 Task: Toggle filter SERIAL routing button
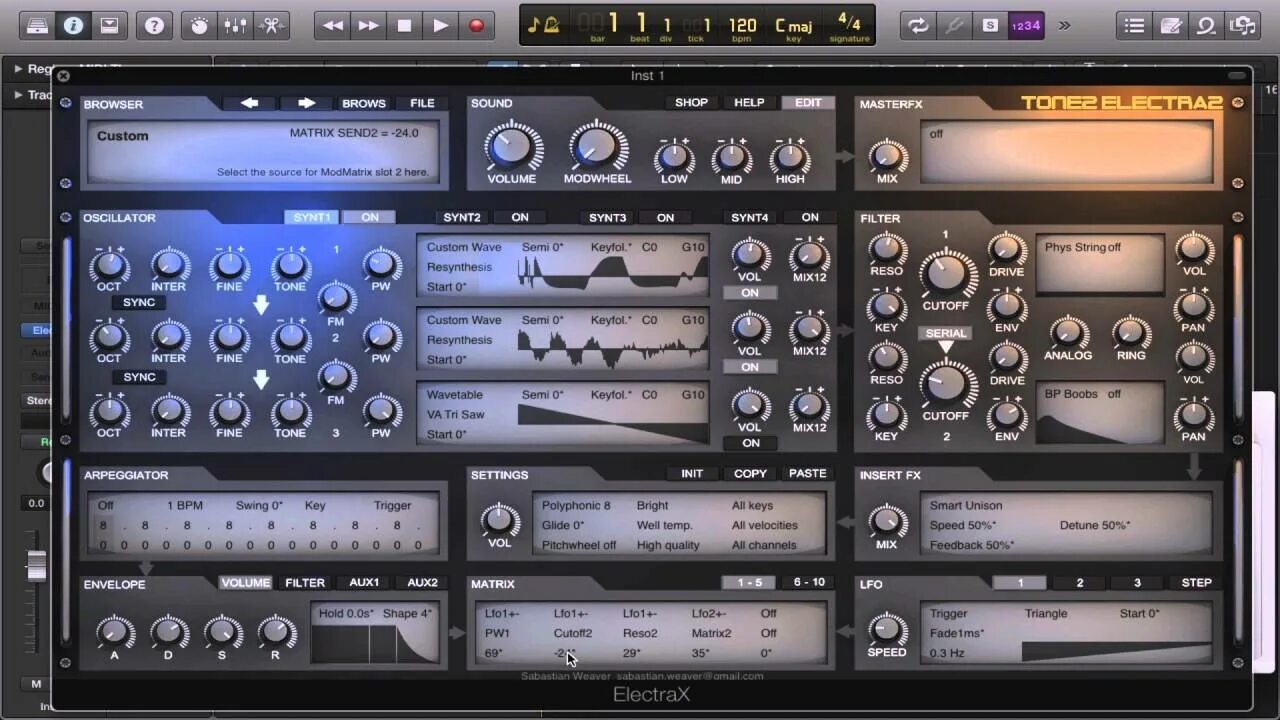point(946,333)
